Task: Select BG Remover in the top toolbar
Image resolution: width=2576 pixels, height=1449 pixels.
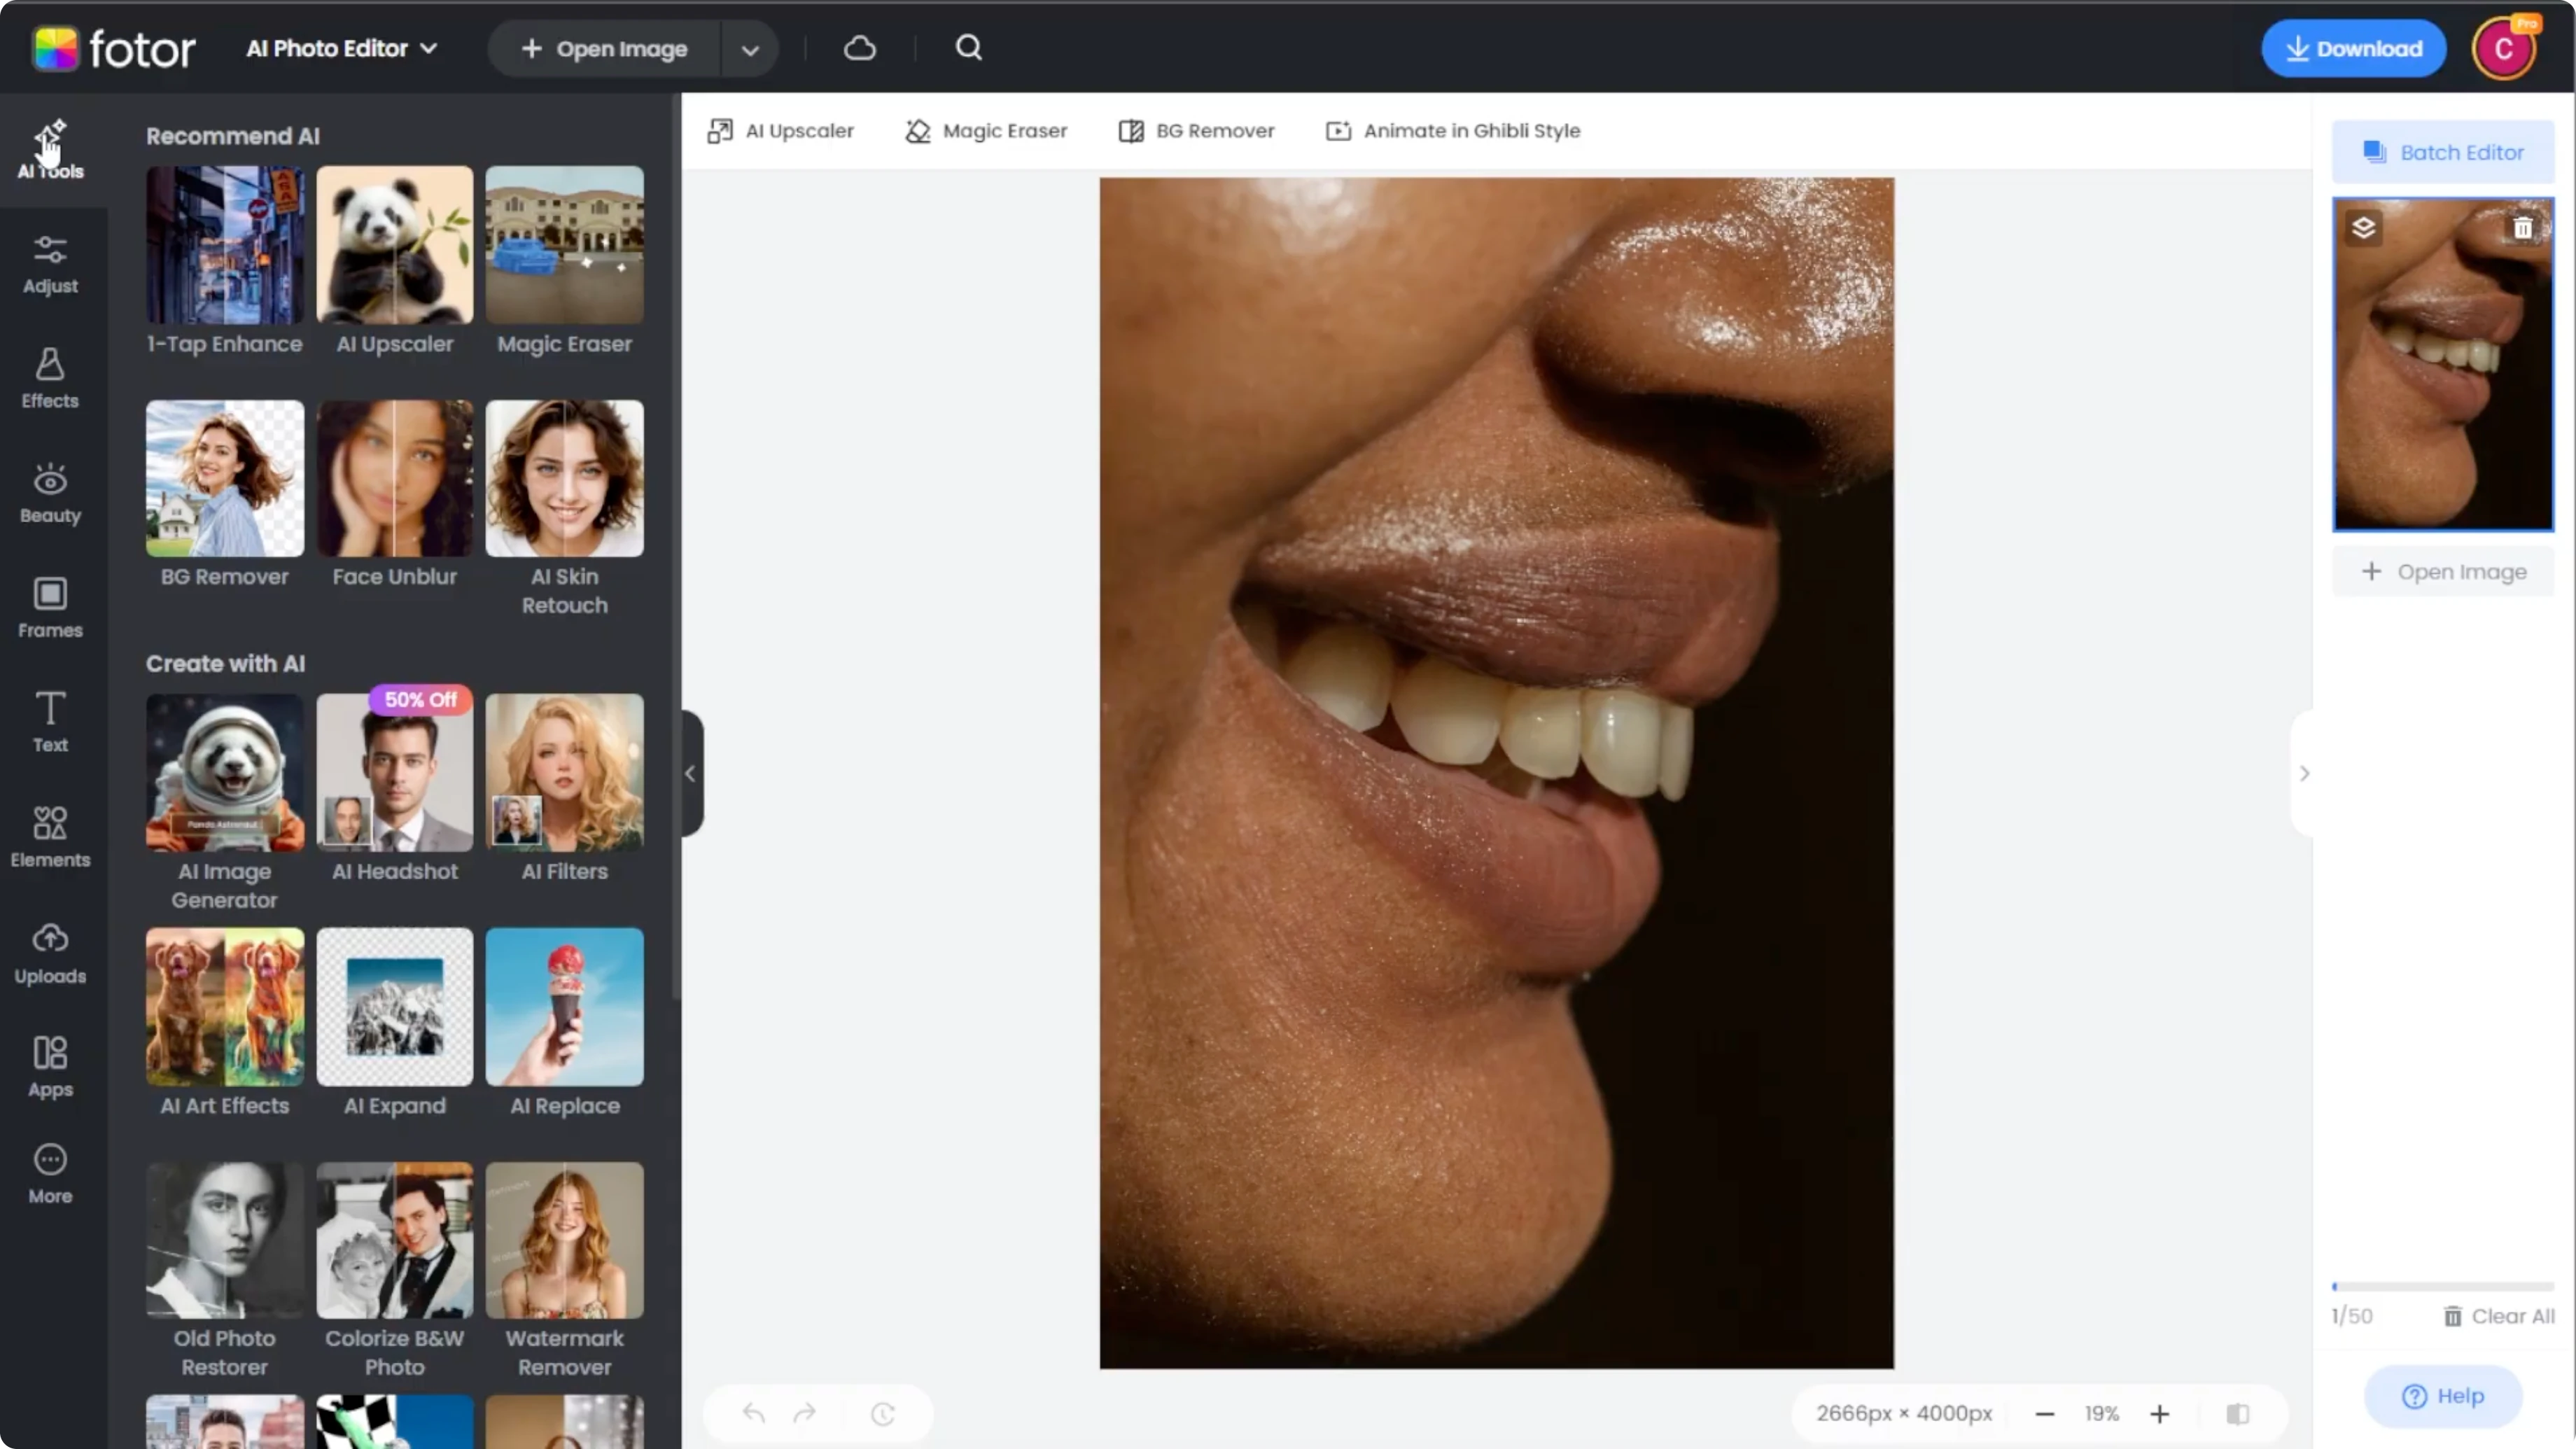Action: click(x=1196, y=131)
